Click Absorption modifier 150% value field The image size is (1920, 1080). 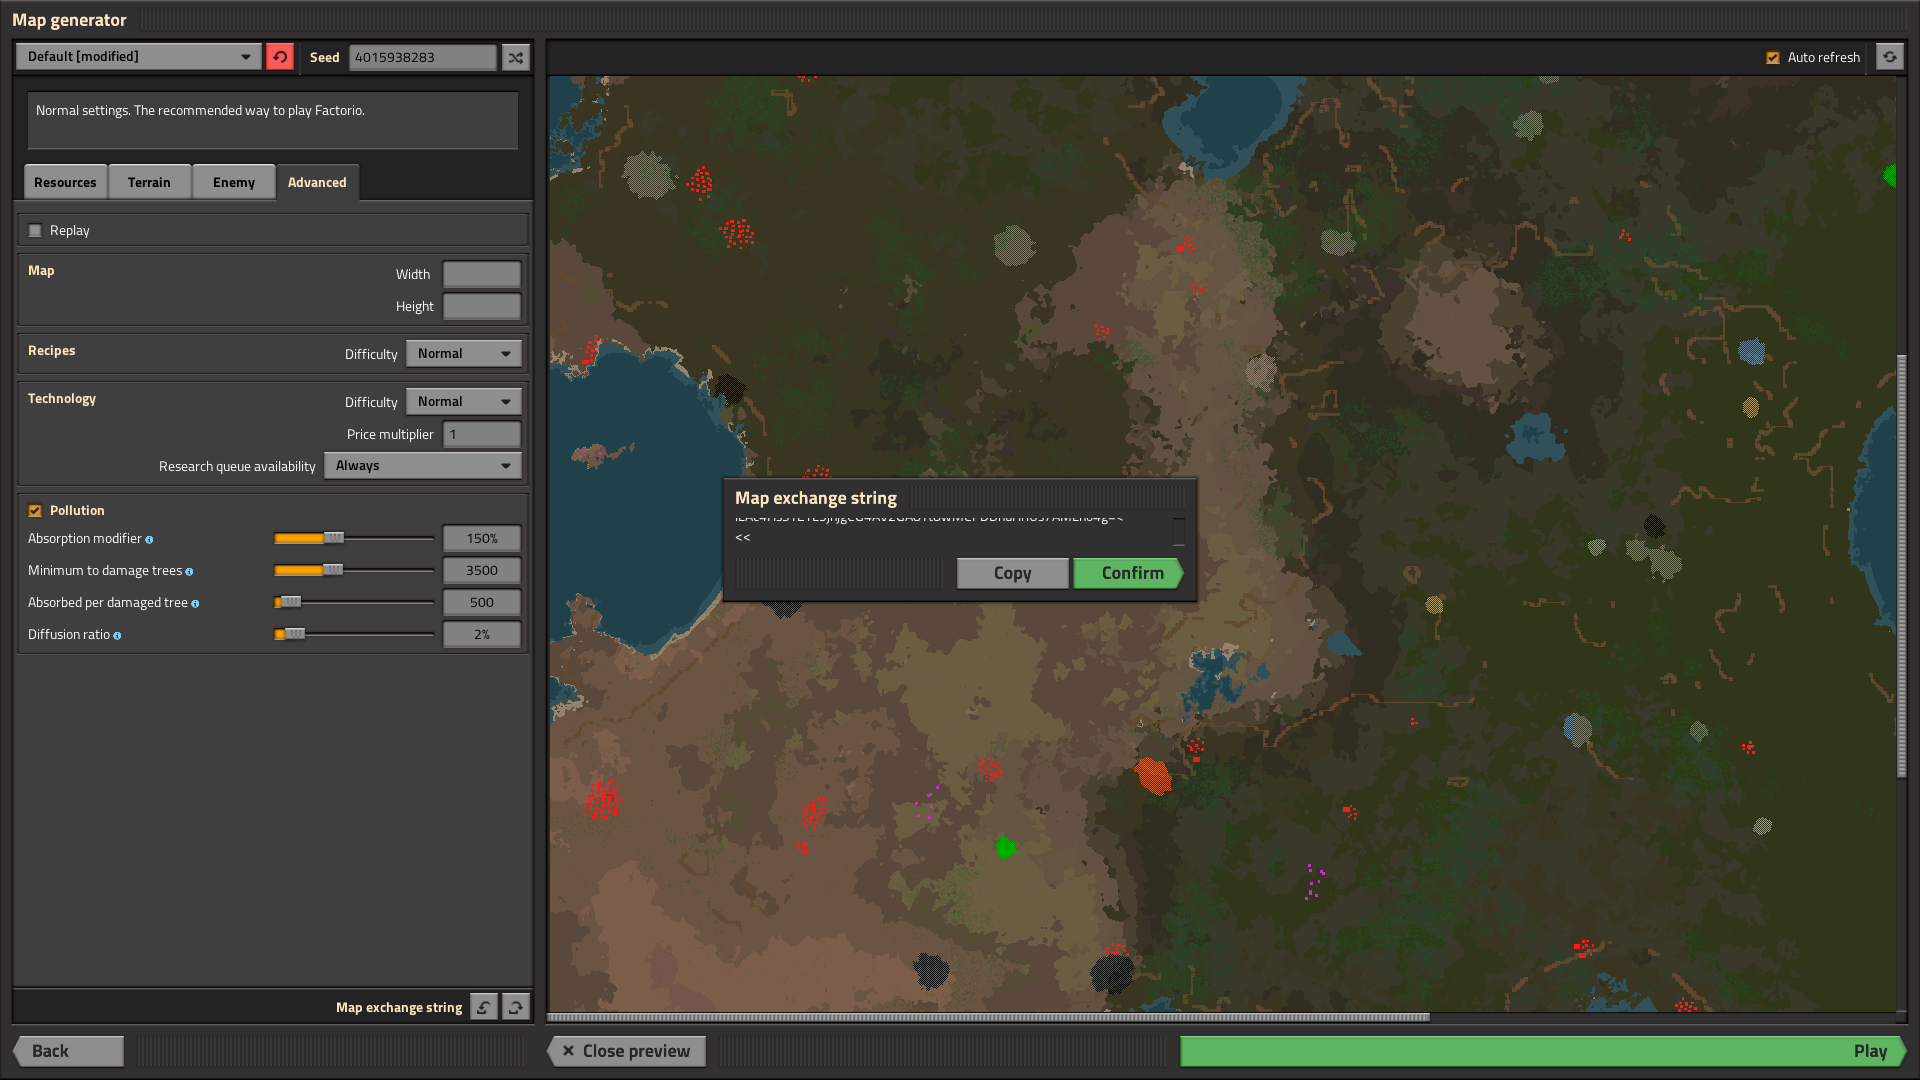(x=482, y=539)
